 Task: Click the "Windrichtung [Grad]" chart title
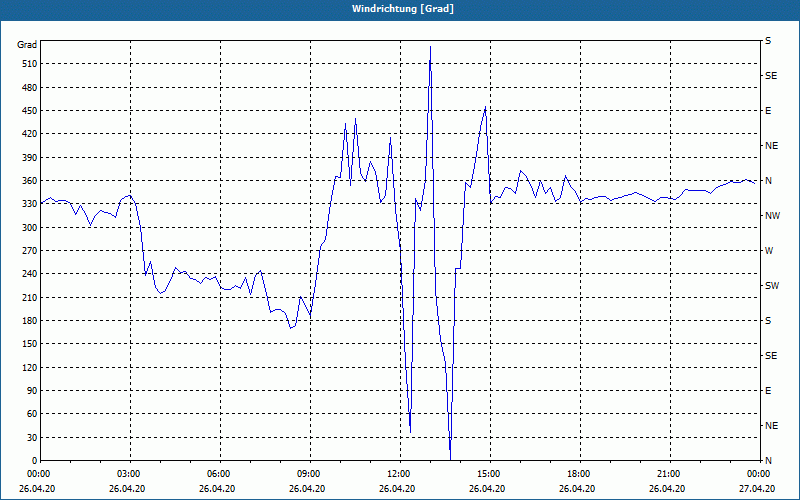(x=403, y=9)
